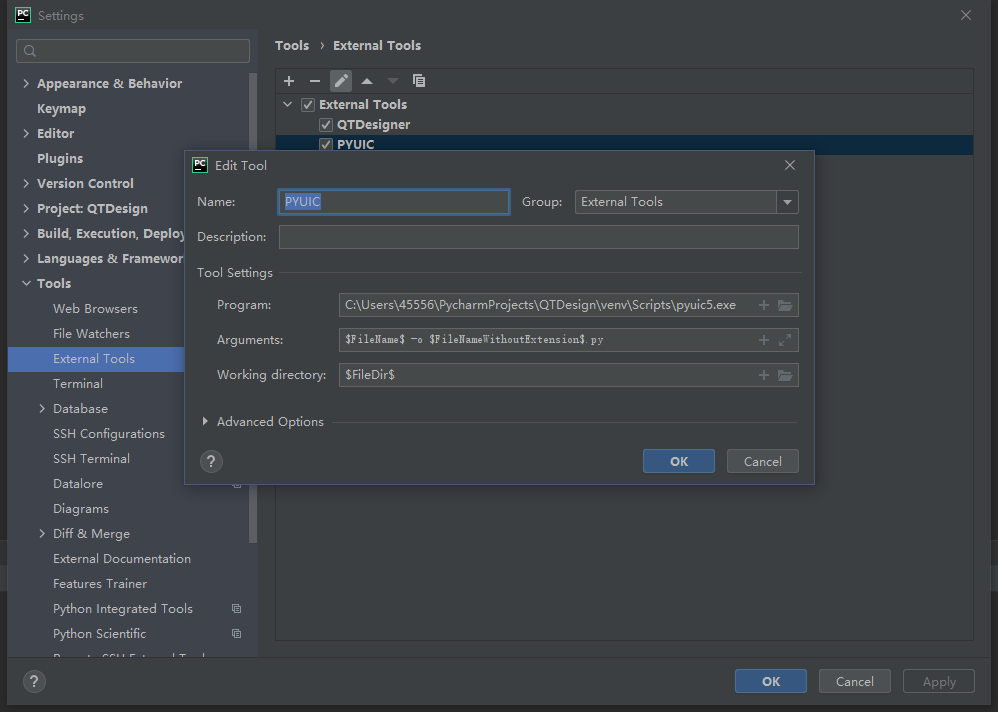The width and height of the screenshot is (998, 712).
Task: Click the Copy tool duplicate icon
Action: (418, 81)
